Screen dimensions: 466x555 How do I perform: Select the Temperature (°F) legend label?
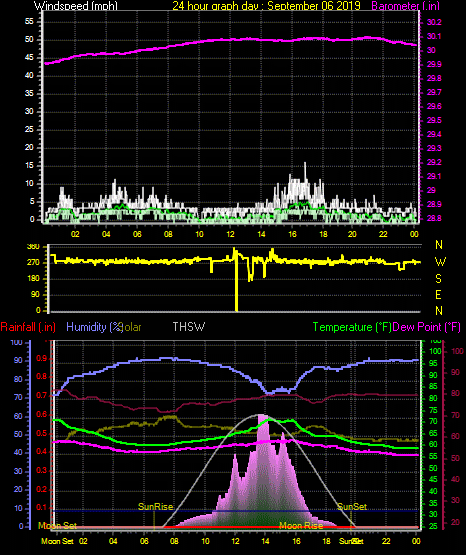[352, 327]
